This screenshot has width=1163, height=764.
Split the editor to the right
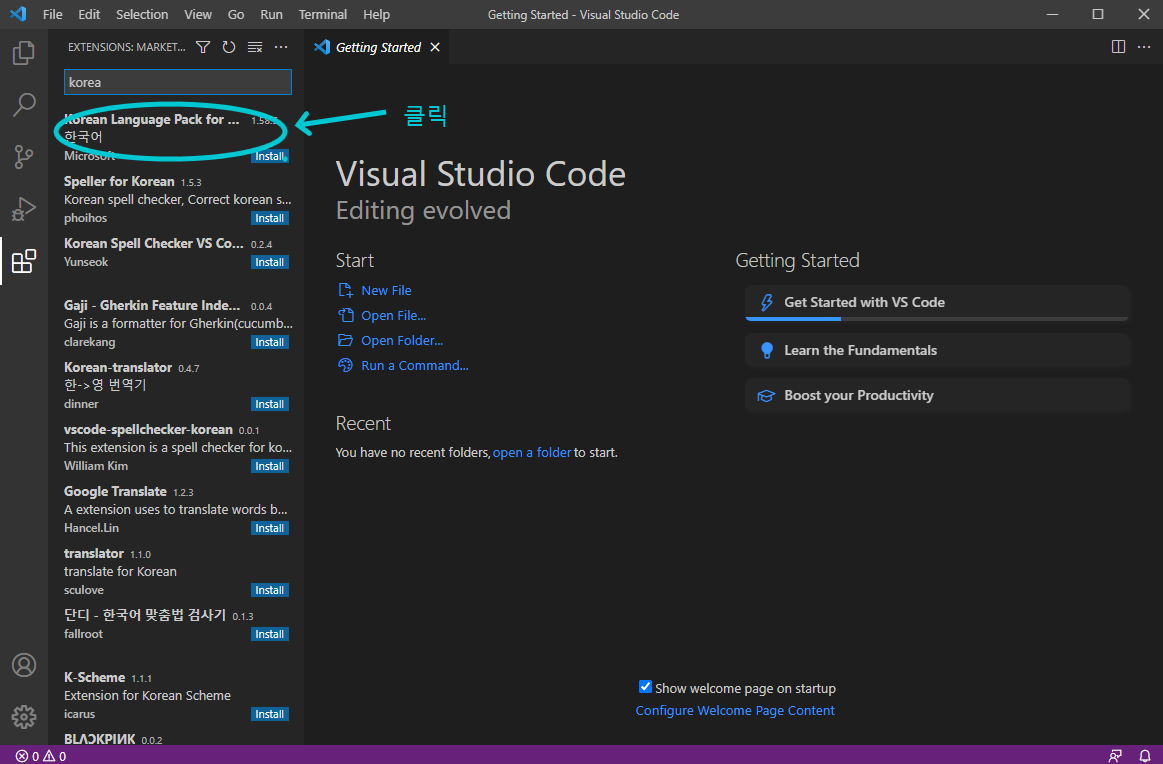click(1118, 47)
